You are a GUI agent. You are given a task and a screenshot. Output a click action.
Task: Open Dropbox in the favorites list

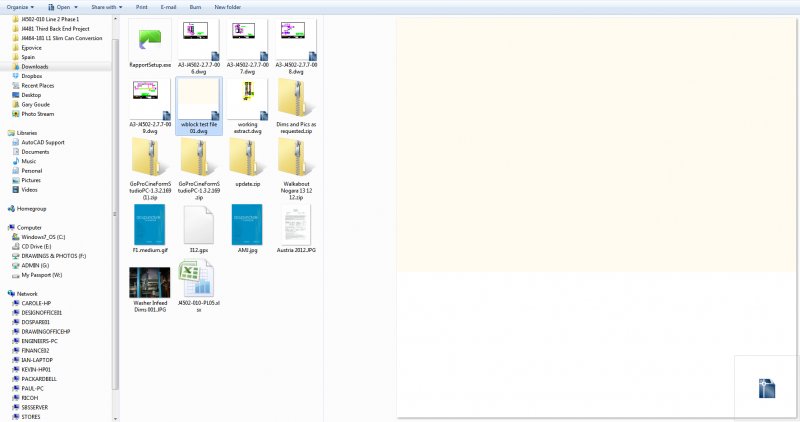[31, 76]
